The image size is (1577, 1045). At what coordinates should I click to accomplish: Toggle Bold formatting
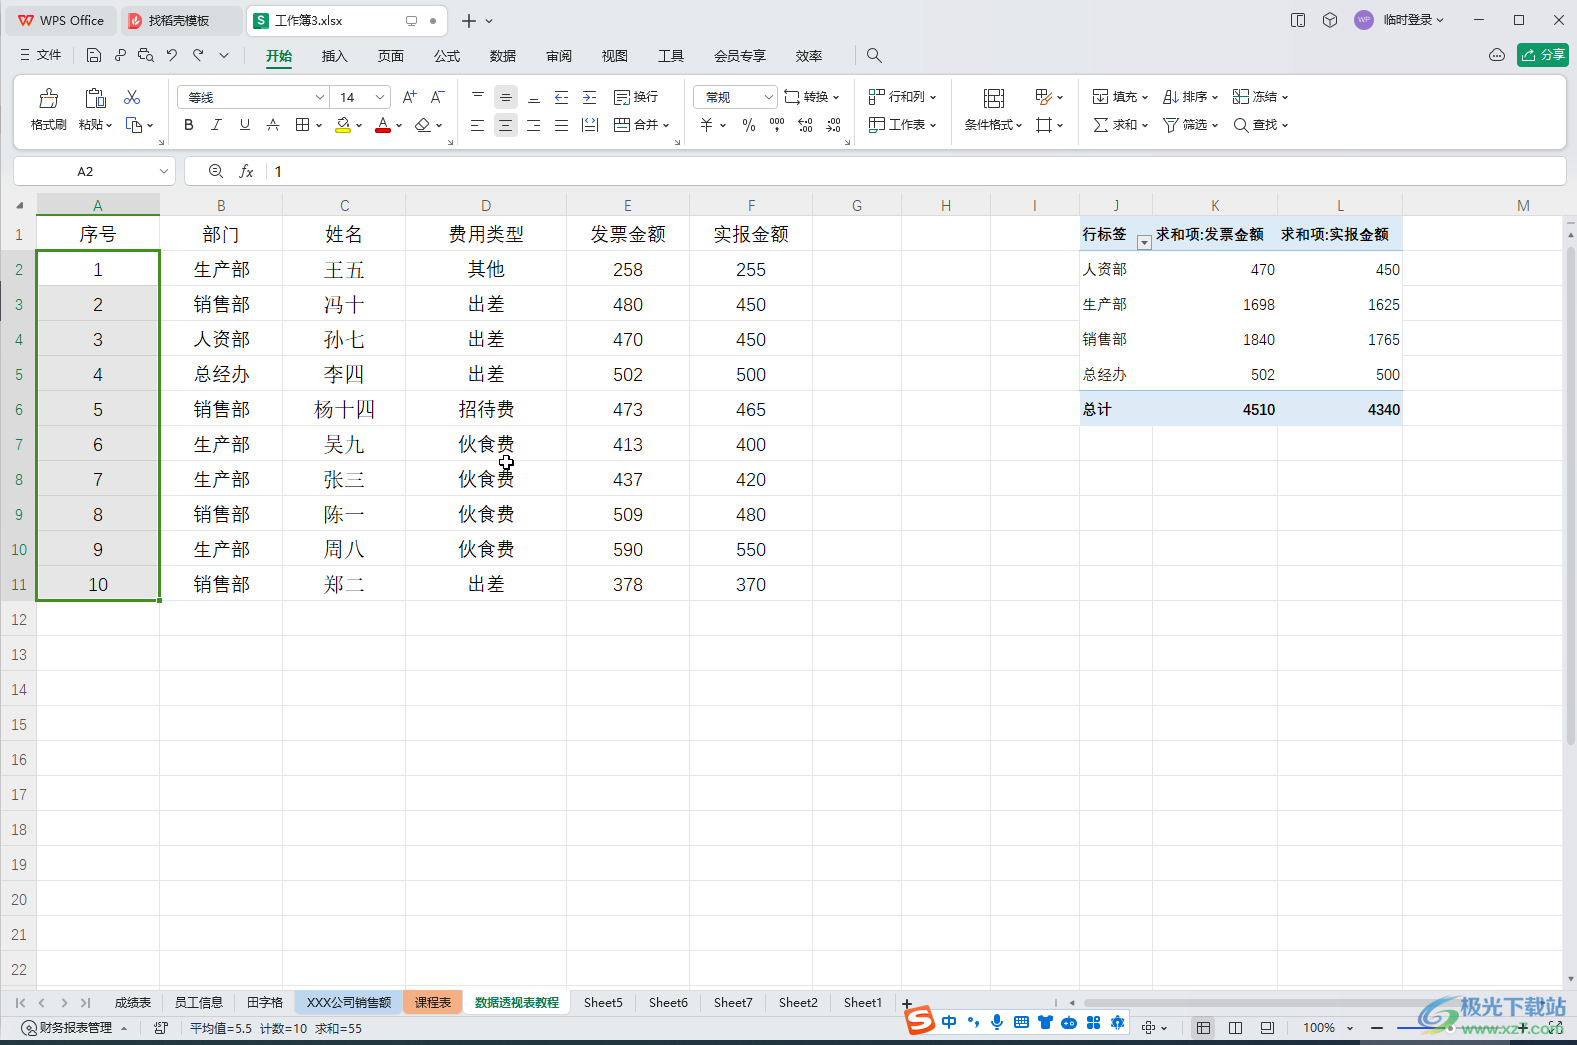click(189, 125)
